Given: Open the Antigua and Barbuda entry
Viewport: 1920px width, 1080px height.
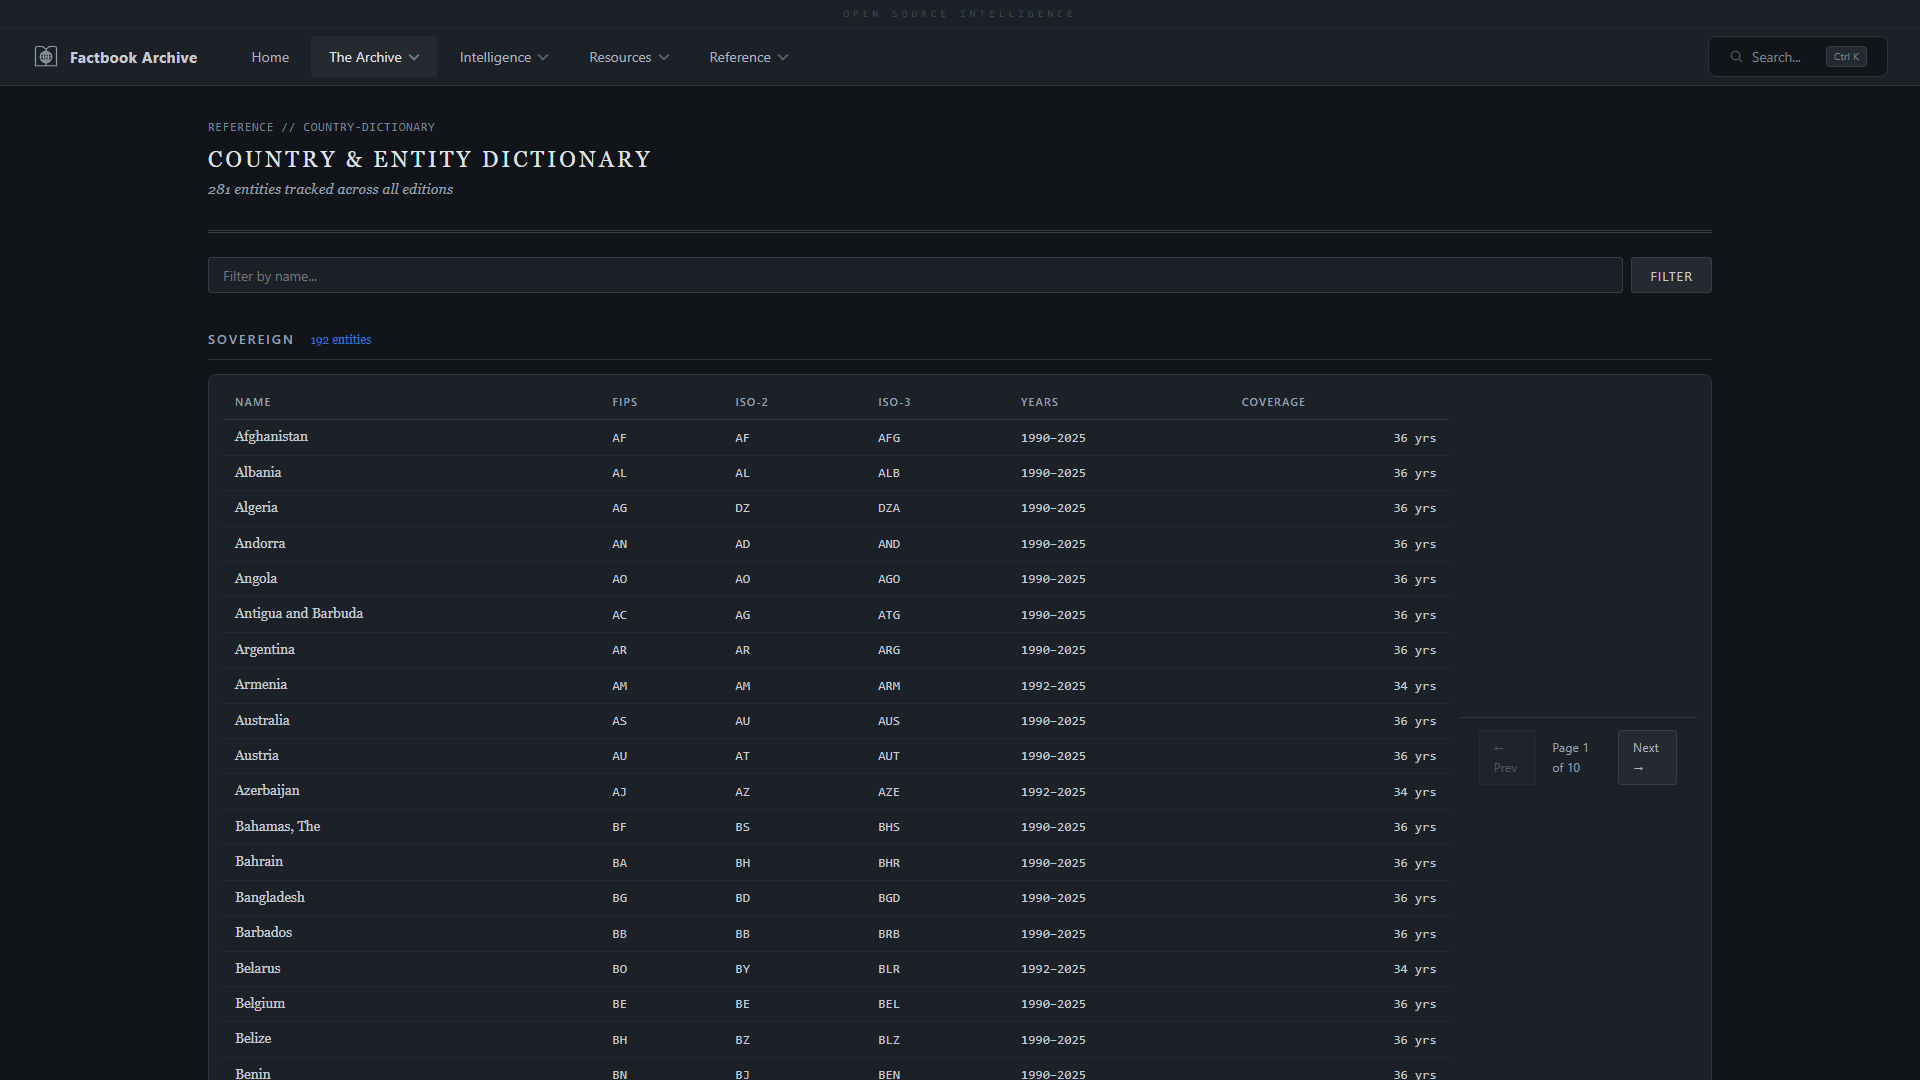Looking at the screenshot, I should point(298,614).
